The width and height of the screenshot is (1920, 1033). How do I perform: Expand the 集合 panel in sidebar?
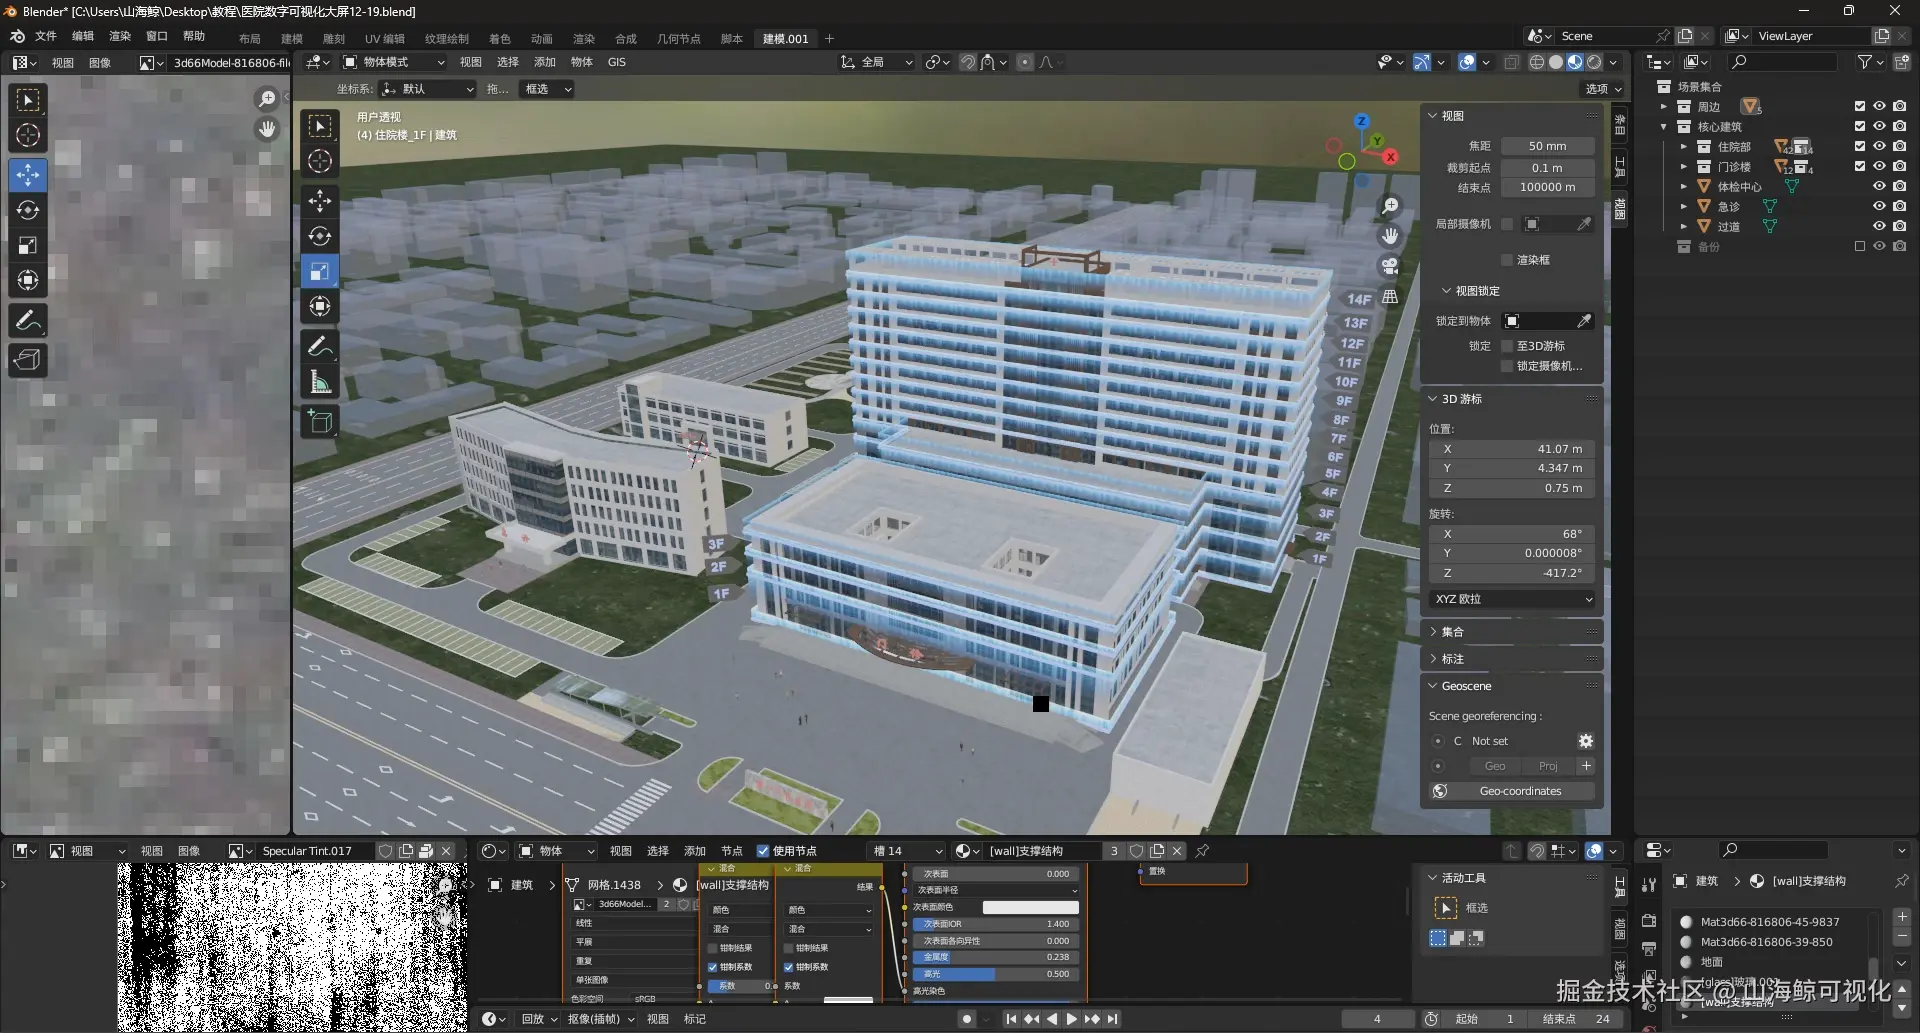coord(1452,632)
